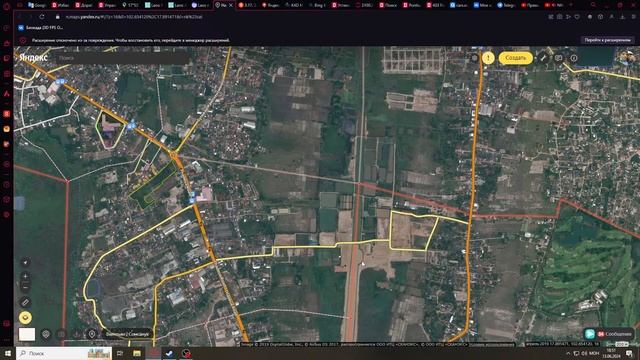Open the info icon in the map toolbar
640x360 pixels.
(573, 58)
